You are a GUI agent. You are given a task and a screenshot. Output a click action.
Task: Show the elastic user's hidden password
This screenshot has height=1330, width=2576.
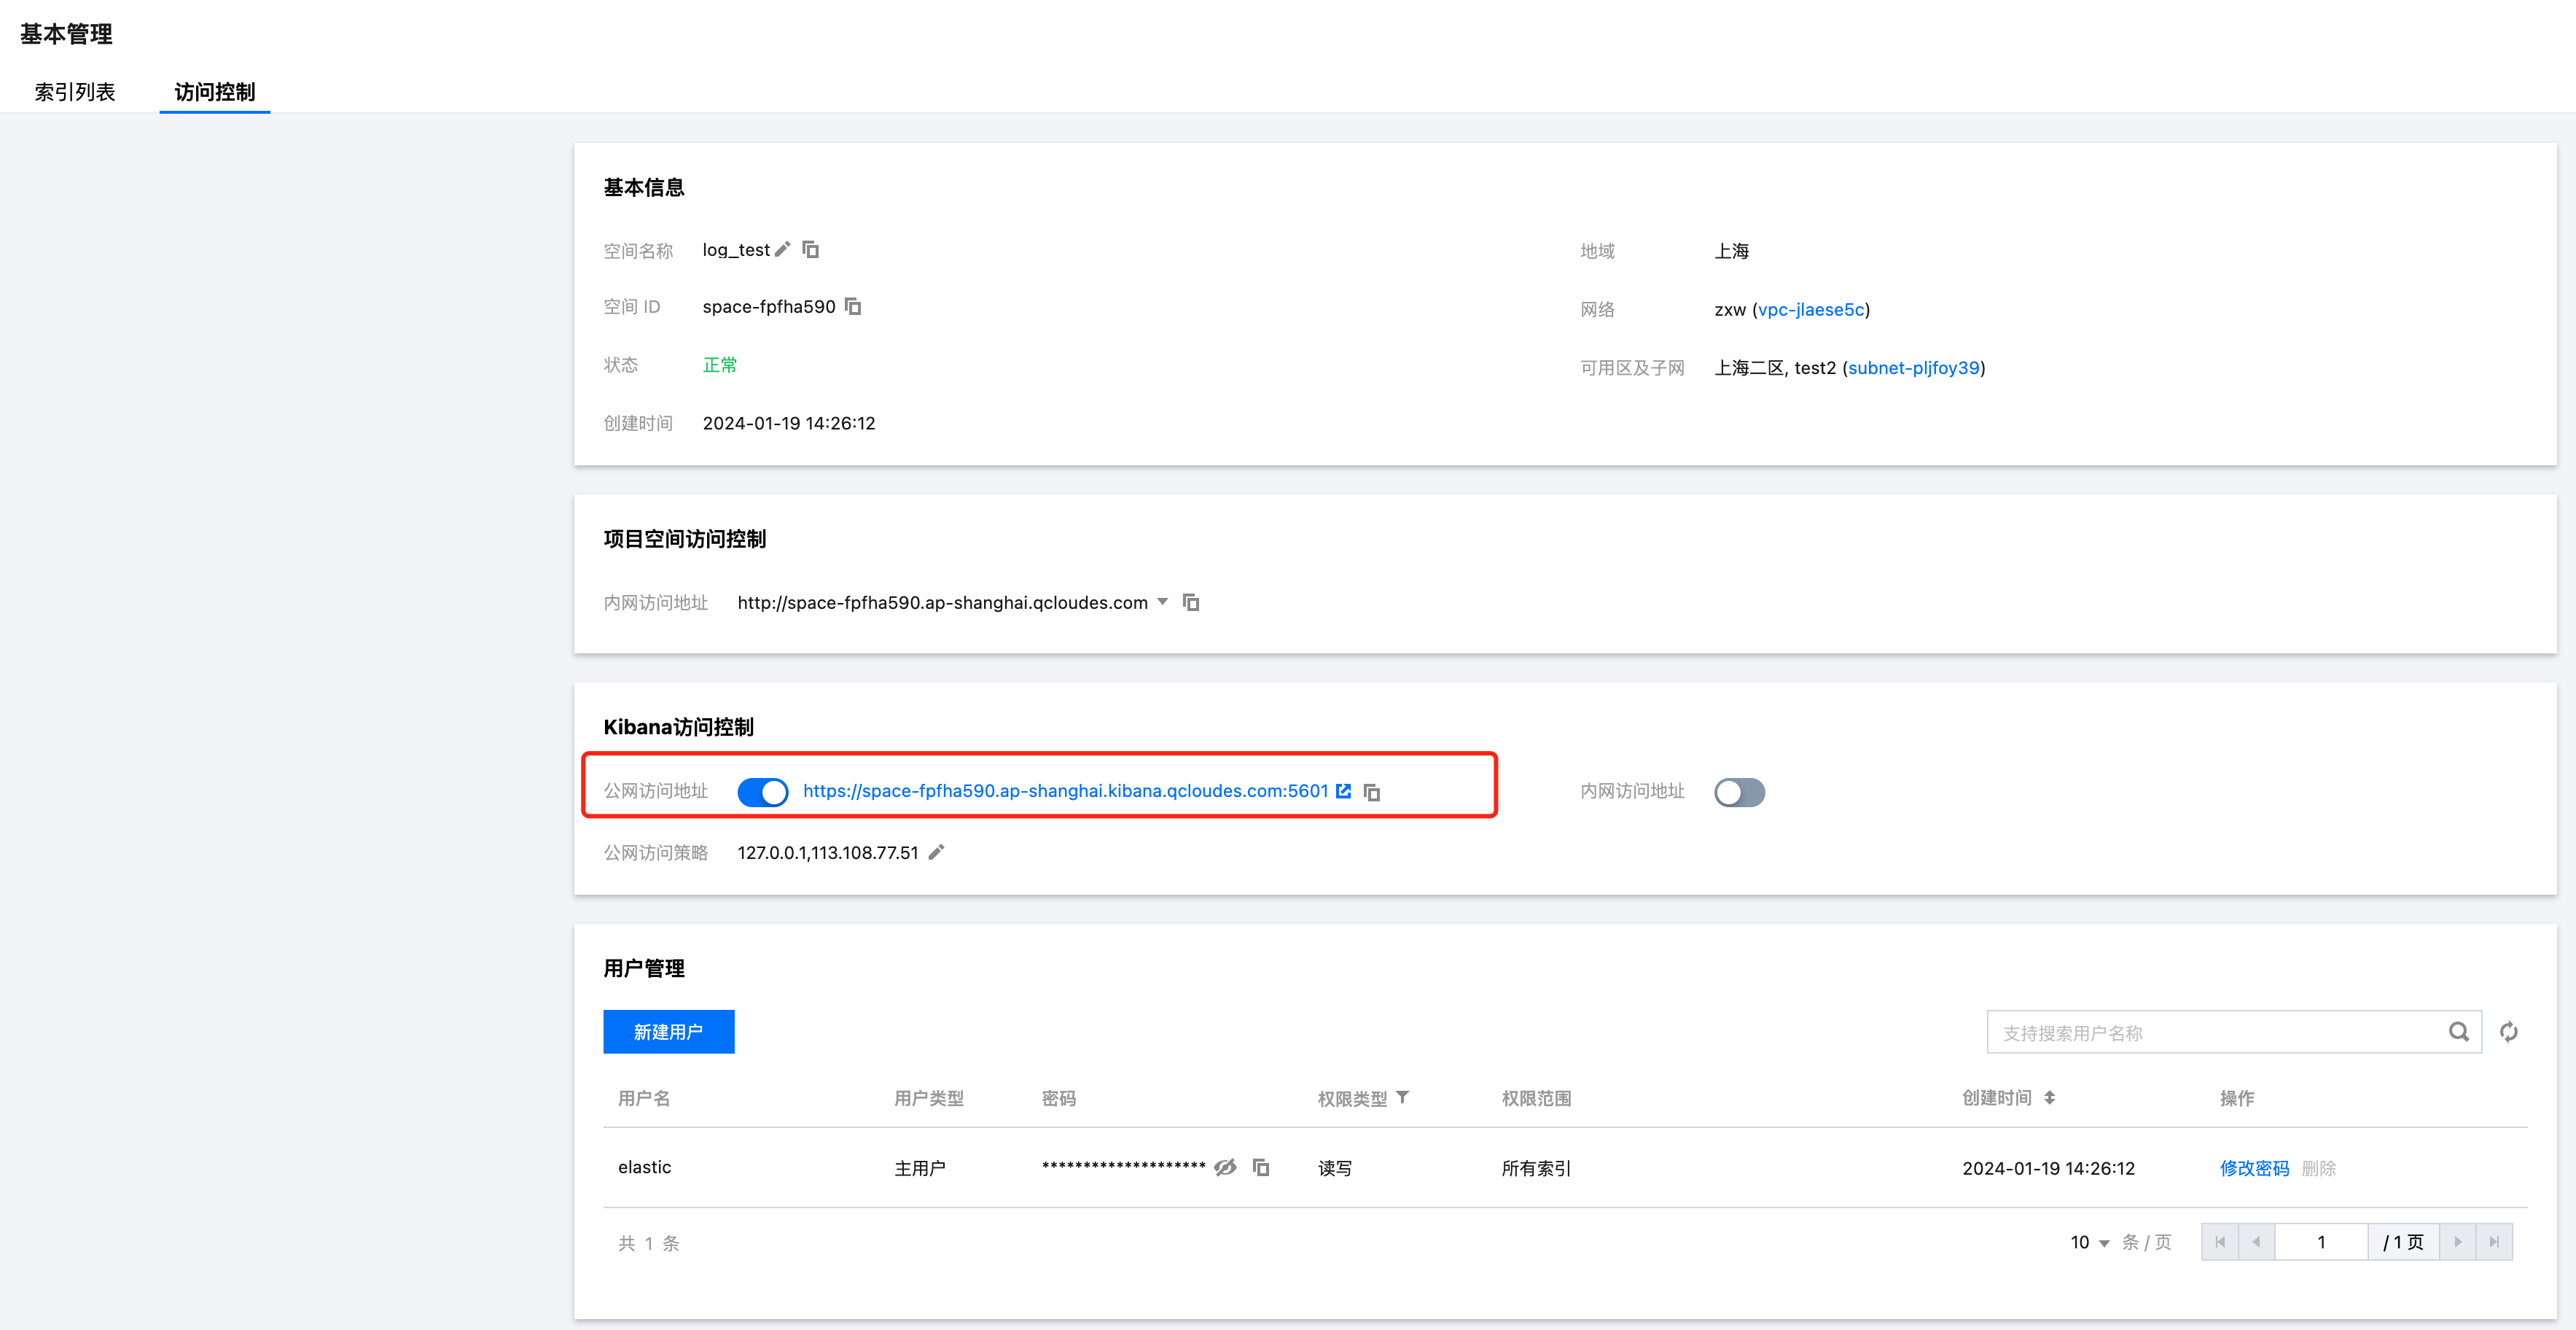[x=1225, y=1167]
